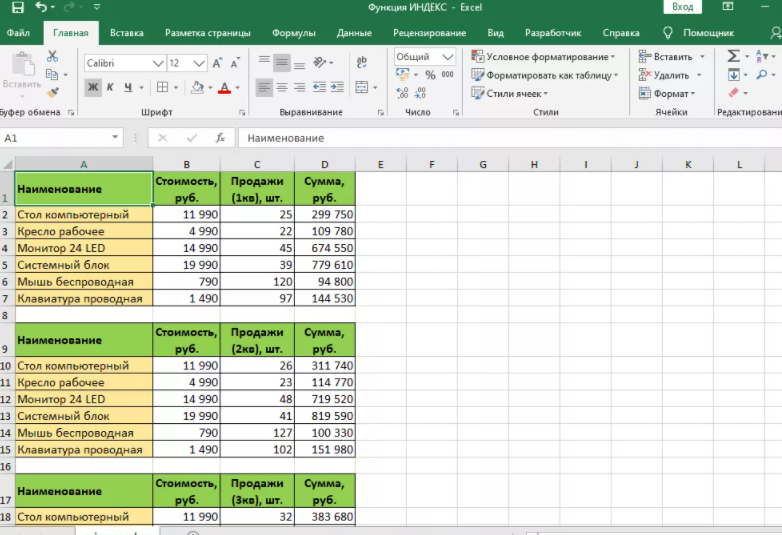The width and height of the screenshot is (782, 535).
Task: Select cell with Монитор 24 LED in row 4
Action: (x=84, y=248)
